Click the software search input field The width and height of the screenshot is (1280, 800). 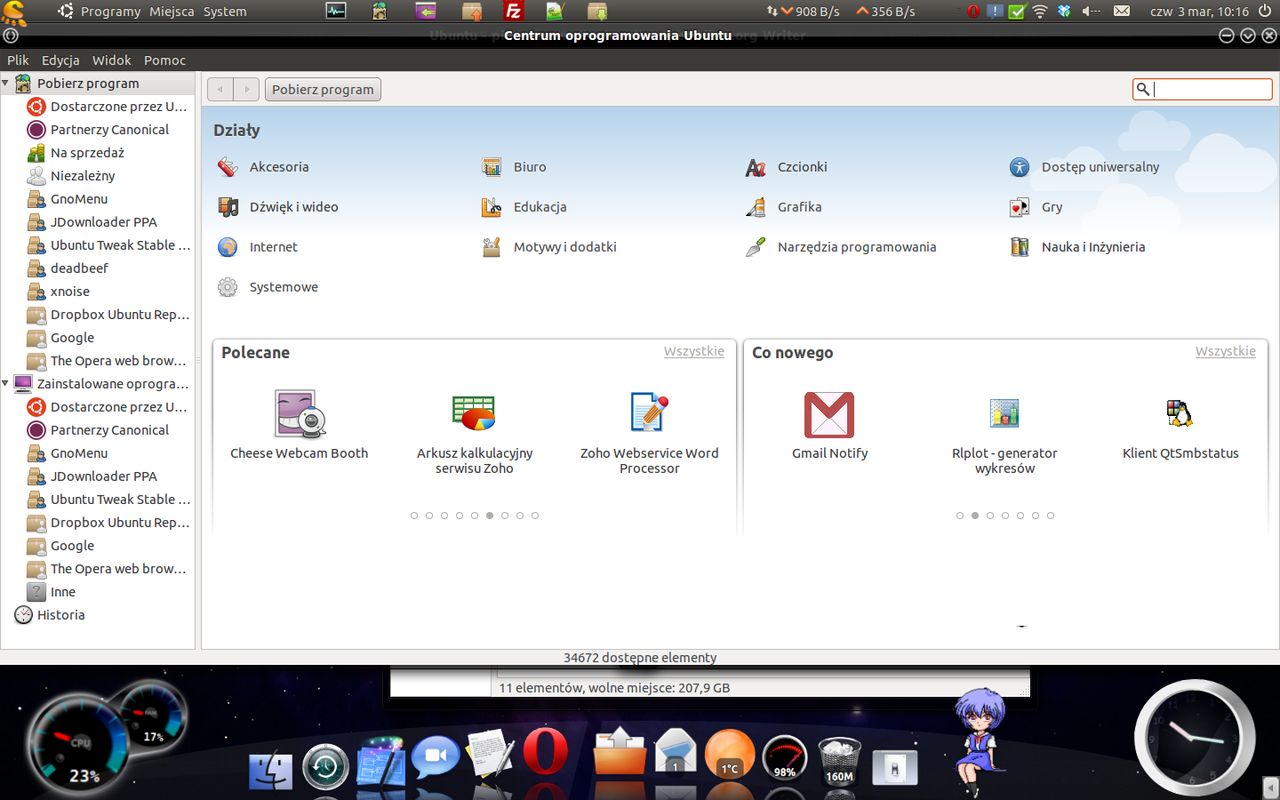tap(1202, 89)
